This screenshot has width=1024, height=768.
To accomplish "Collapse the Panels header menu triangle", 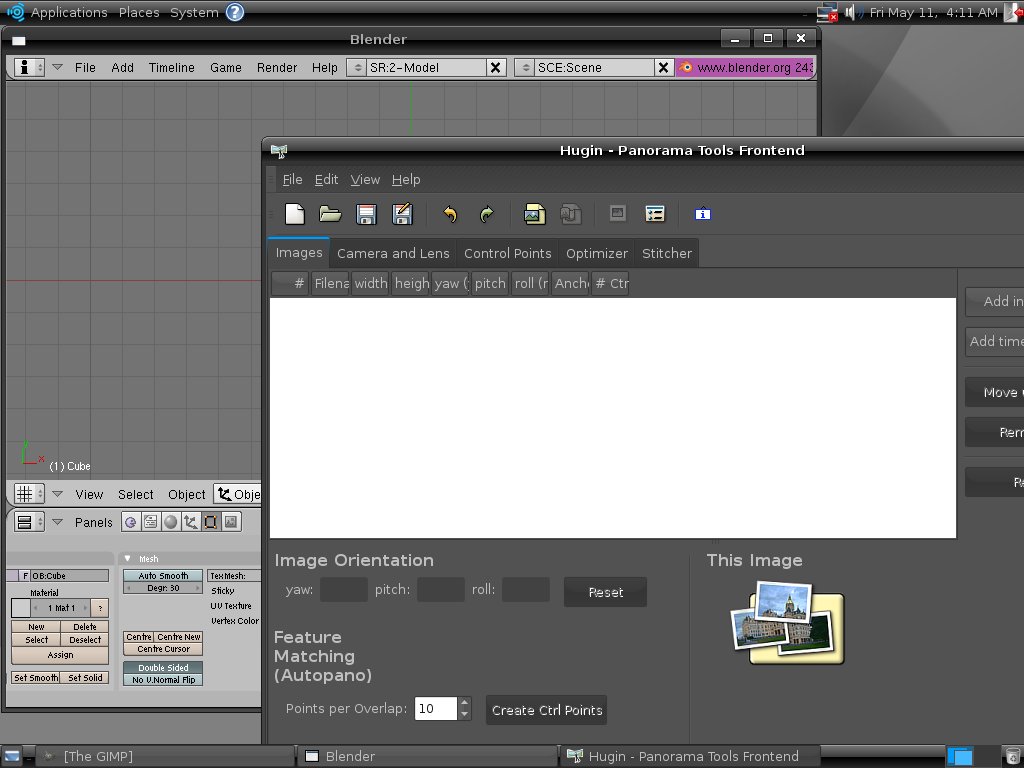I will point(57,522).
